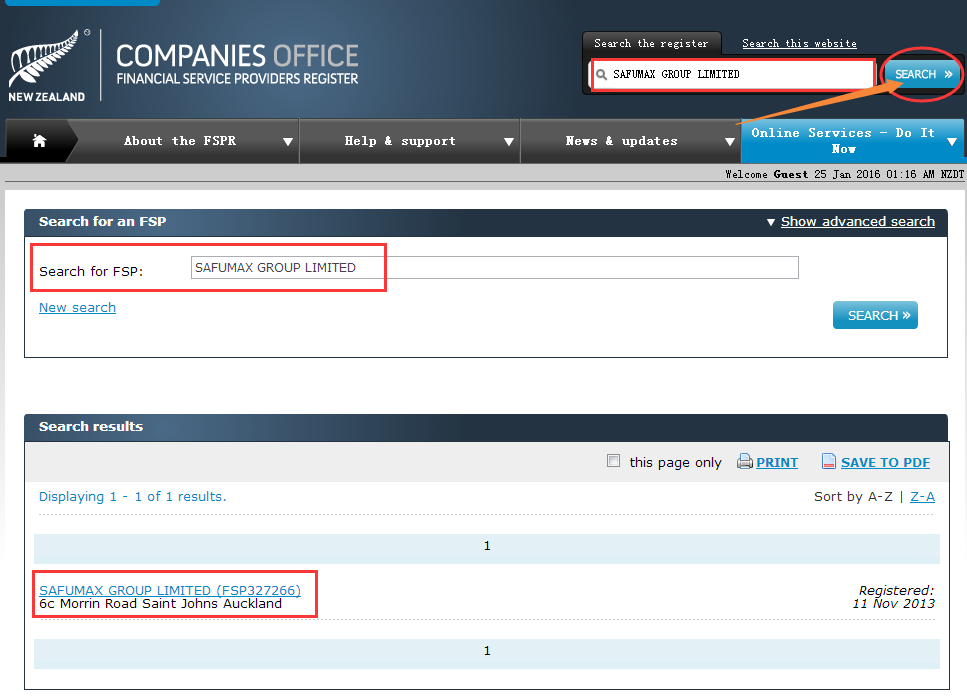Screen dimensions: 967x698
Task: Click the Show advanced search triangle
Action: [x=770, y=222]
